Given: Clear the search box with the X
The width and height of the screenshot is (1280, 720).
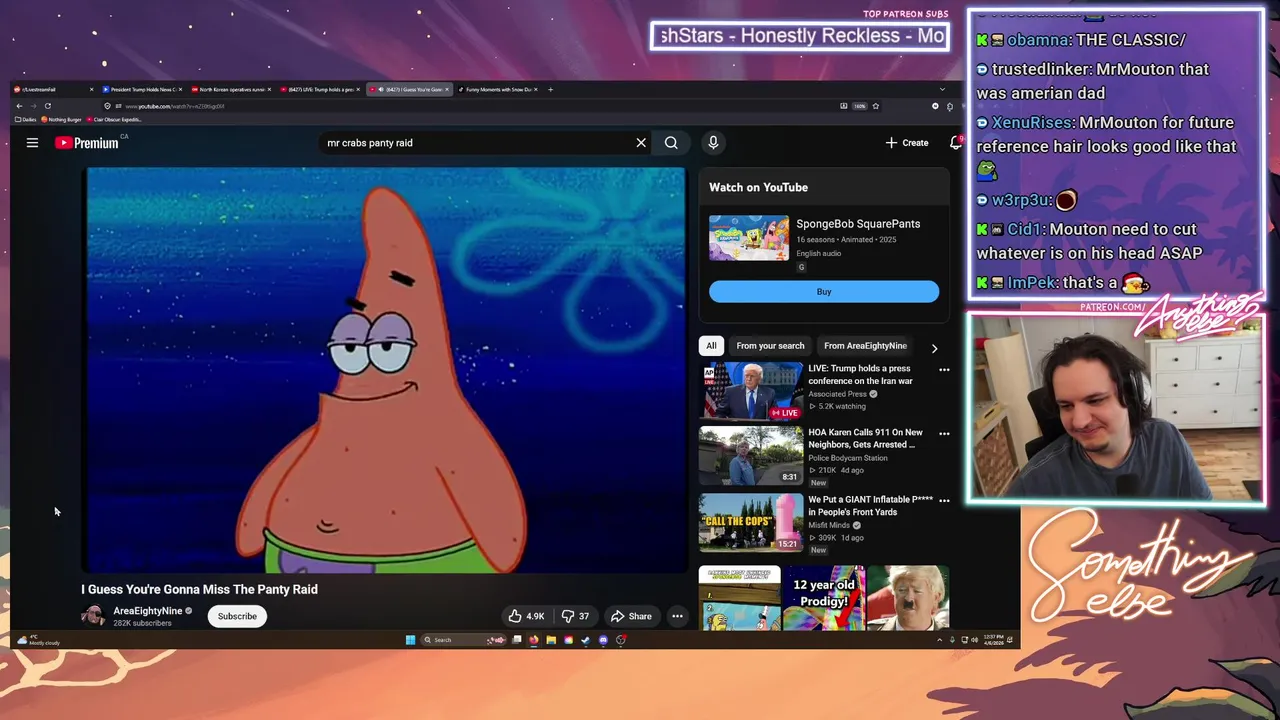Looking at the screenshot, I should click(641, 143).
